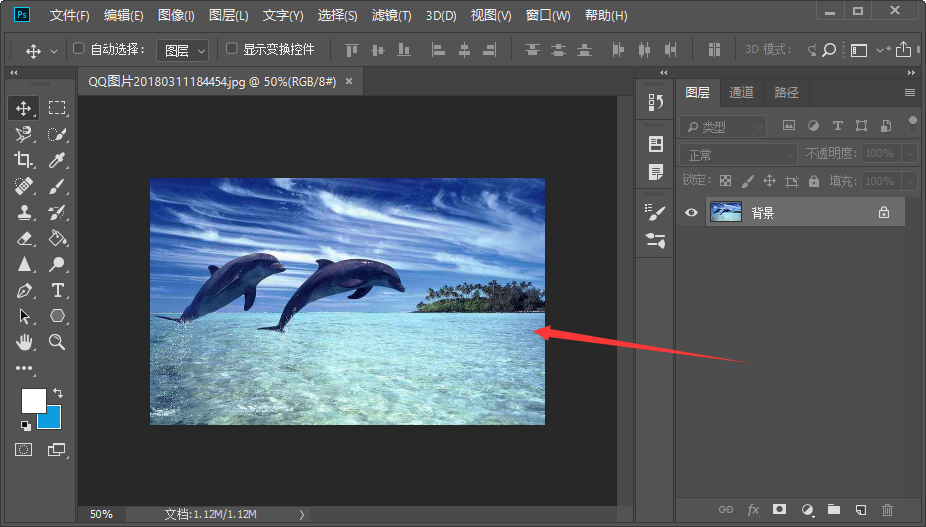Click the Share image icon

(x=903, y=50)
